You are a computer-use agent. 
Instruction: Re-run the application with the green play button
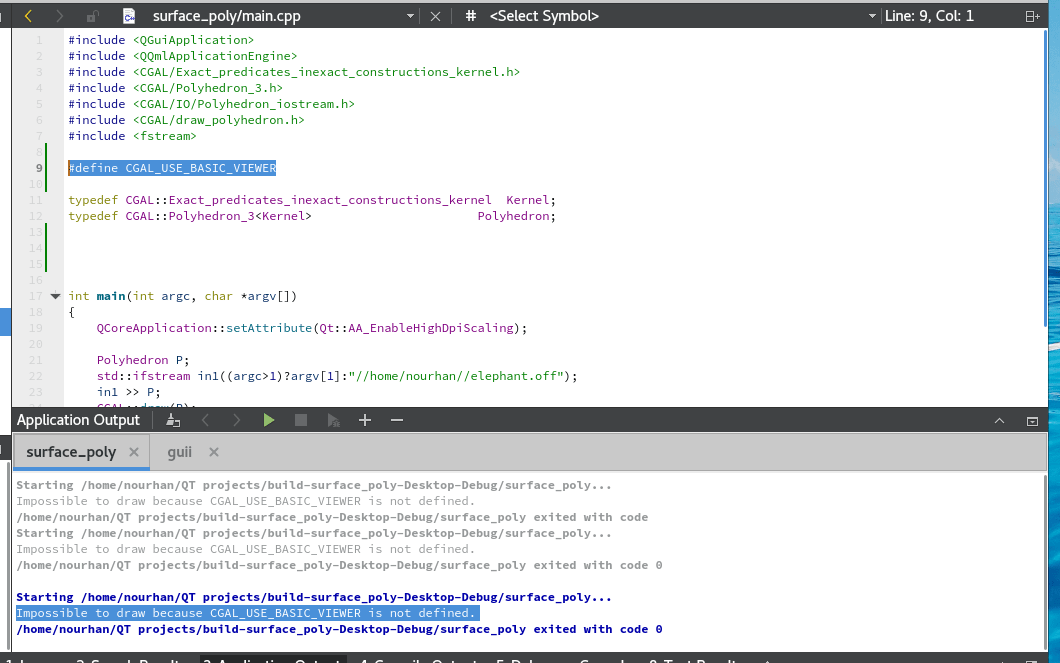click(268, 420)
